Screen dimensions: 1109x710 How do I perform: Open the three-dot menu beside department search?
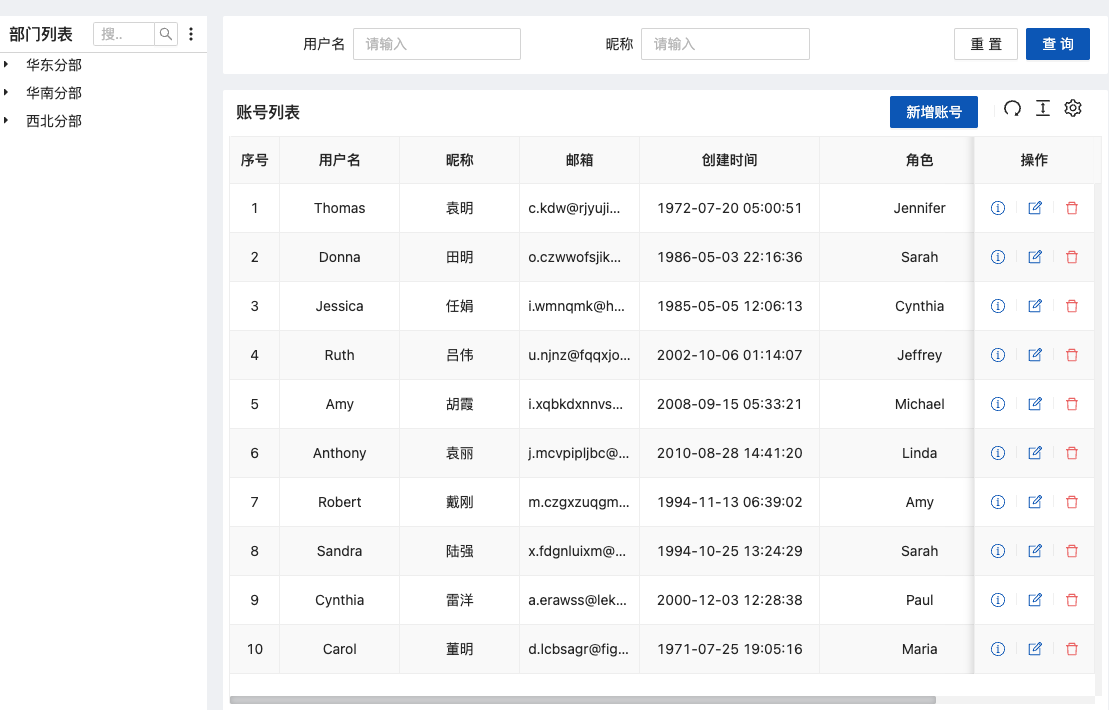pos(191,35)
